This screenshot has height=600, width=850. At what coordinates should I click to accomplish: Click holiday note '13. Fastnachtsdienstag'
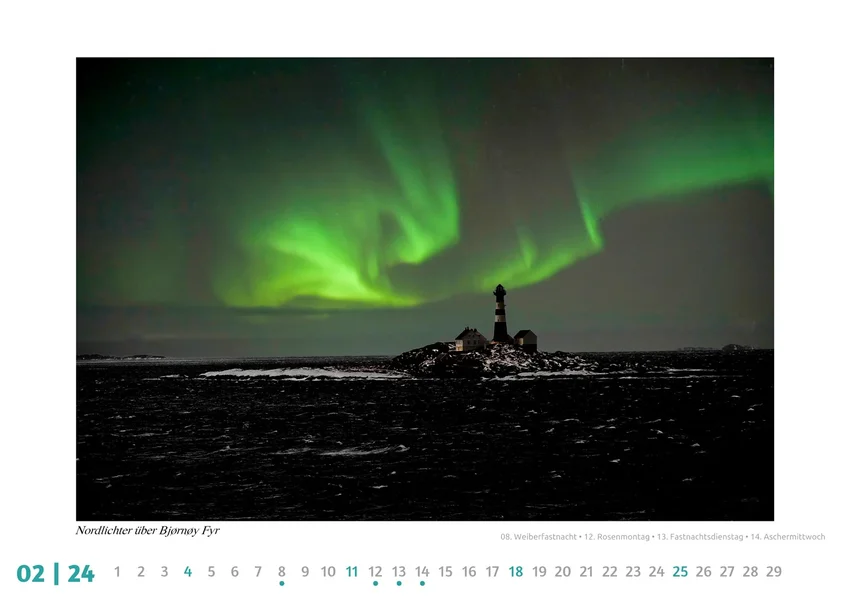pyautogui.click(x=700, y=537)
